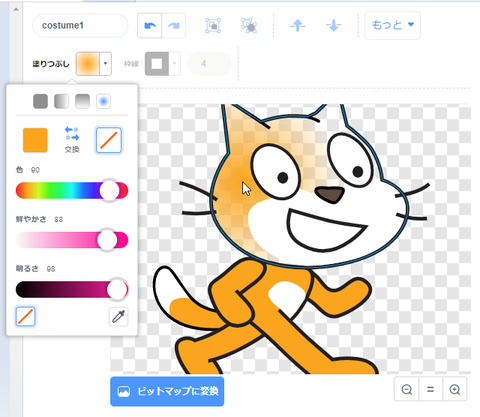Viewport: 480px width, 417px height.
Task: Click the Ungroup objects icon
Action: tap(249, 26)
